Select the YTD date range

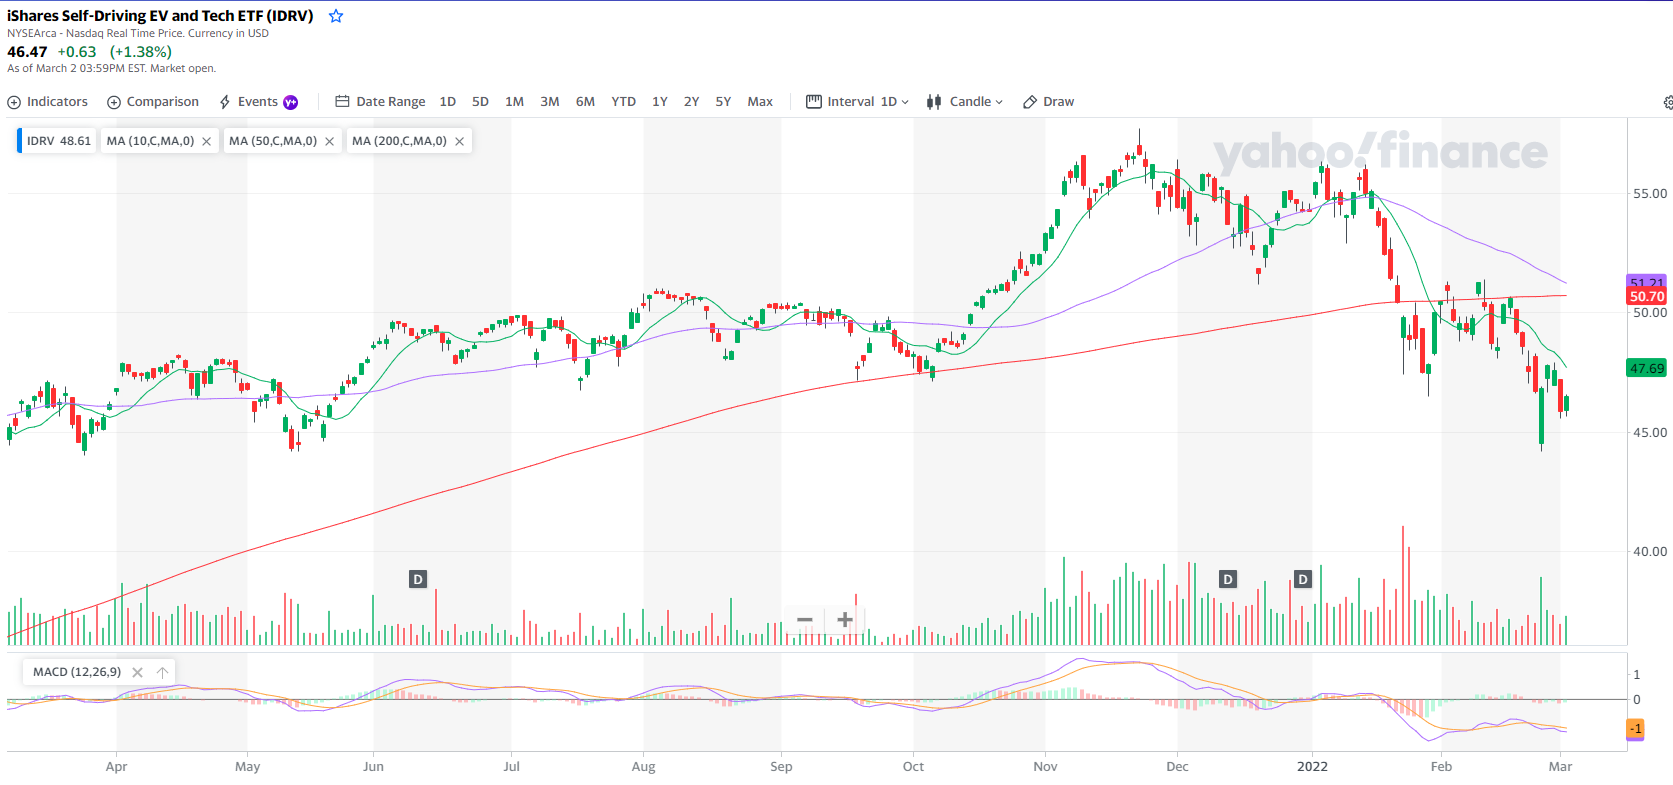pyautogui.click(x=623, y=102)
